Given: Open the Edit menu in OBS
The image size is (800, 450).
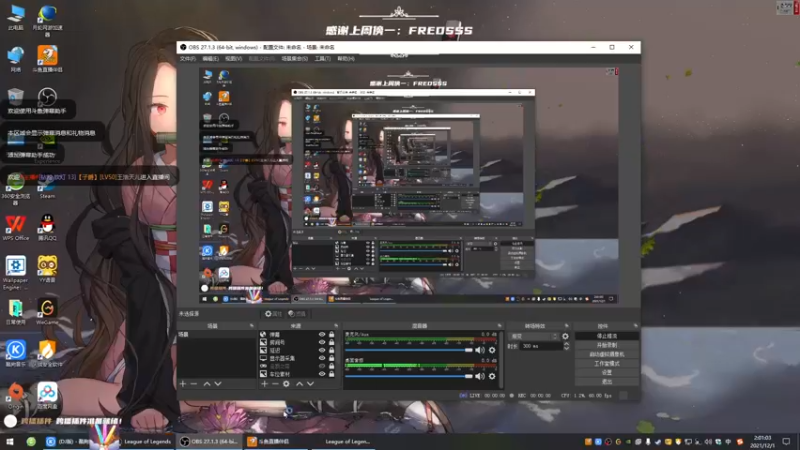Looking at the screenshot, I should click(210, 59).
